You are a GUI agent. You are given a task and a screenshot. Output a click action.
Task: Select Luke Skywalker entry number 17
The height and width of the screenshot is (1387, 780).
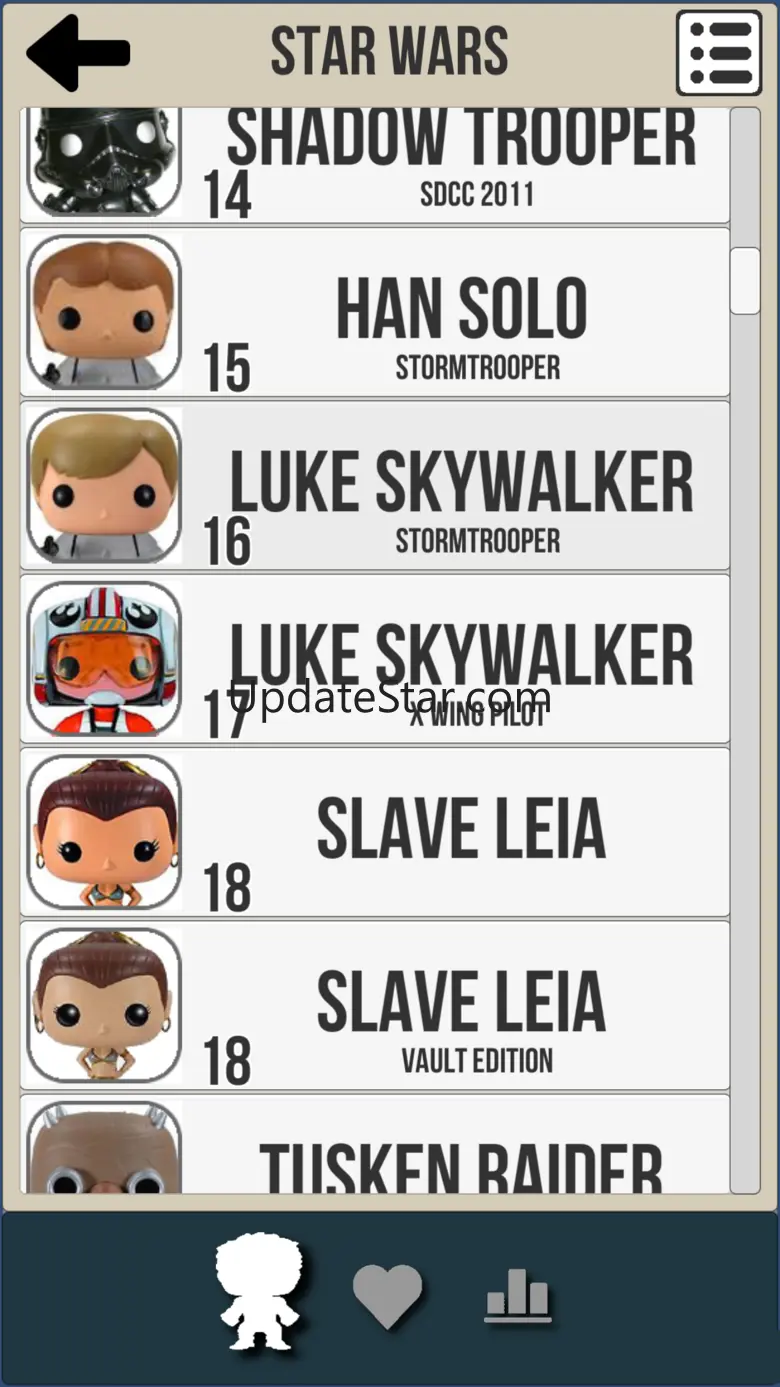pos(375,658)
